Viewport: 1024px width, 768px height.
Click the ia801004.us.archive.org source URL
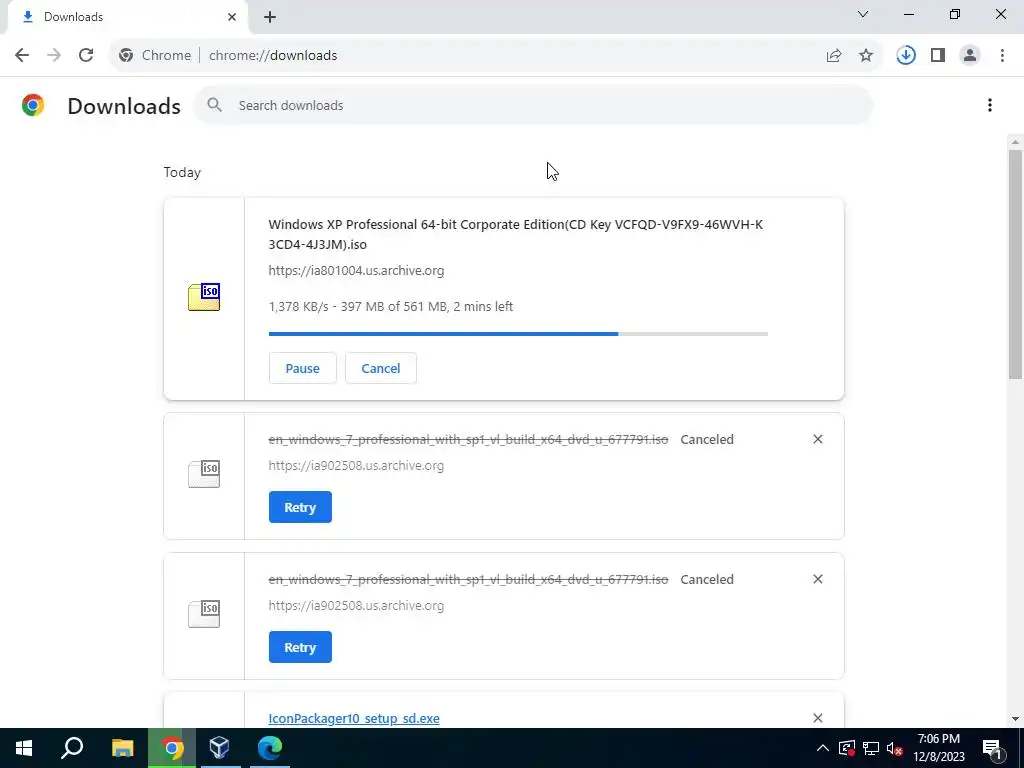tap(356, 270)
